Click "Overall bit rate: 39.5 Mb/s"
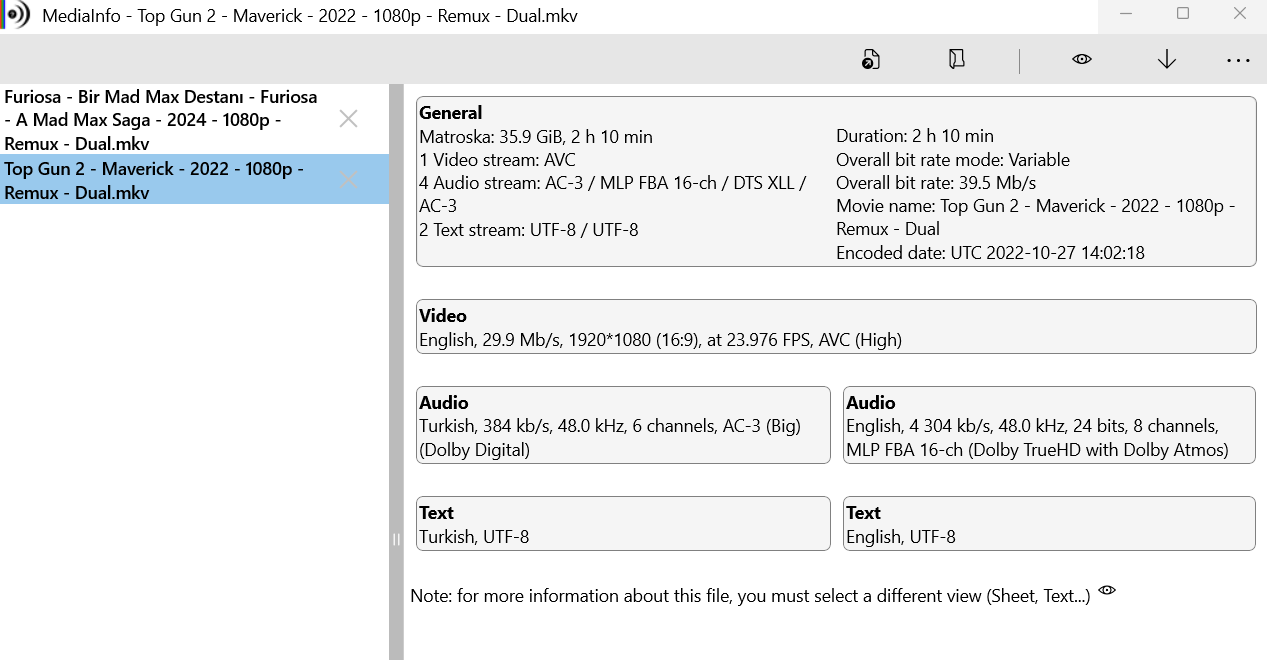The image size is (1267, 660). pyautogui.click(x=936, y=183)
